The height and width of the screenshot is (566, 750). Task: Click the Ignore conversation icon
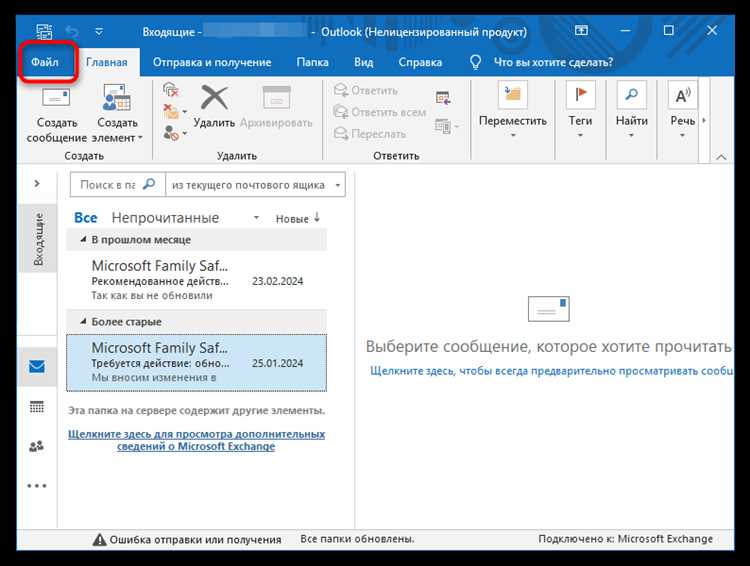coord(171,89)
